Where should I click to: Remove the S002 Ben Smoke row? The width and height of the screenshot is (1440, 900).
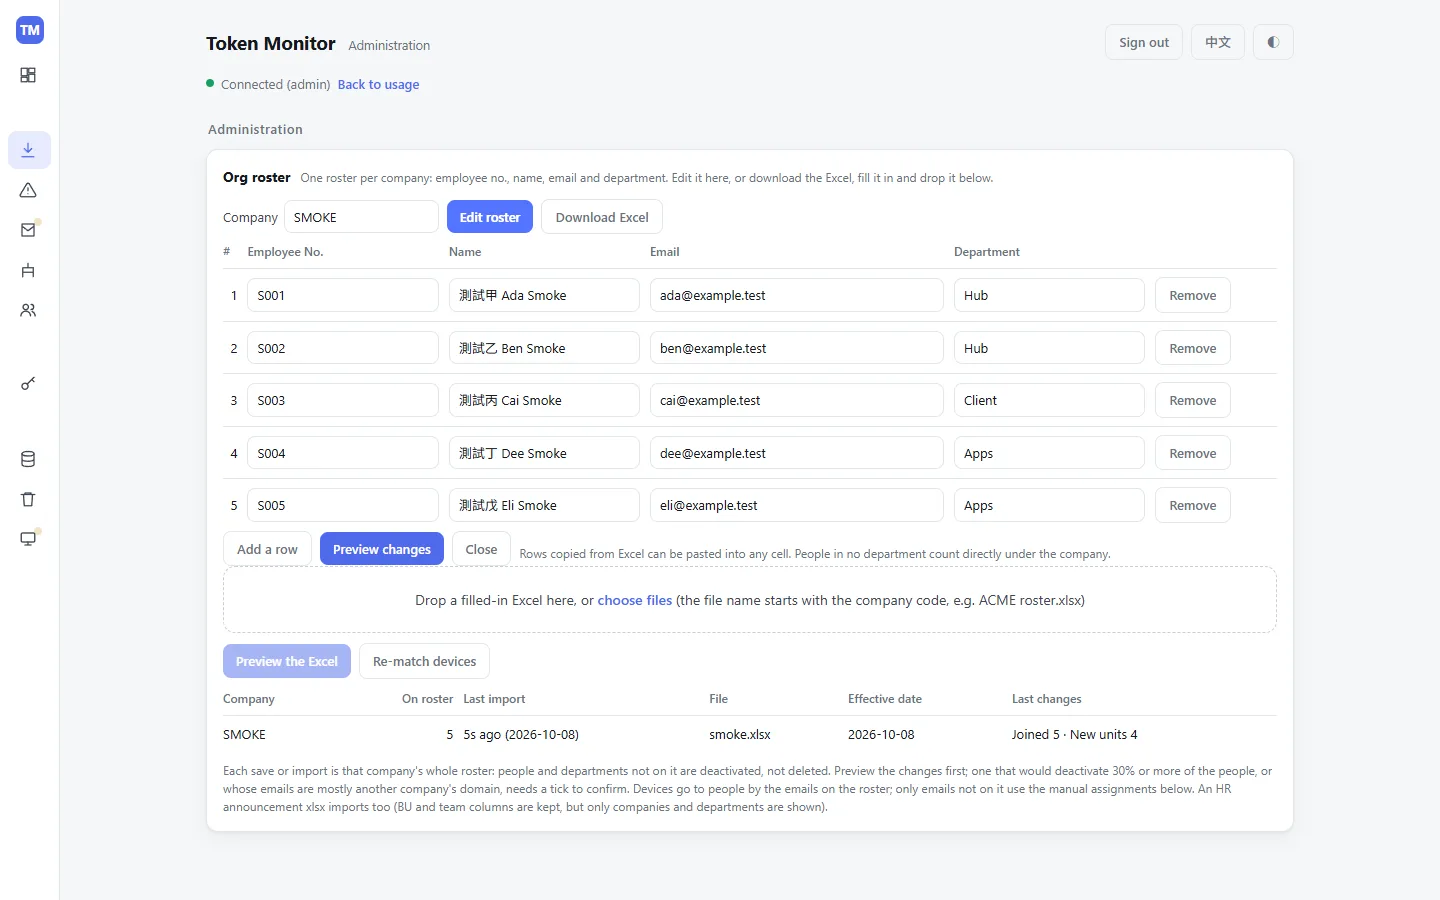coord(1193,348)
